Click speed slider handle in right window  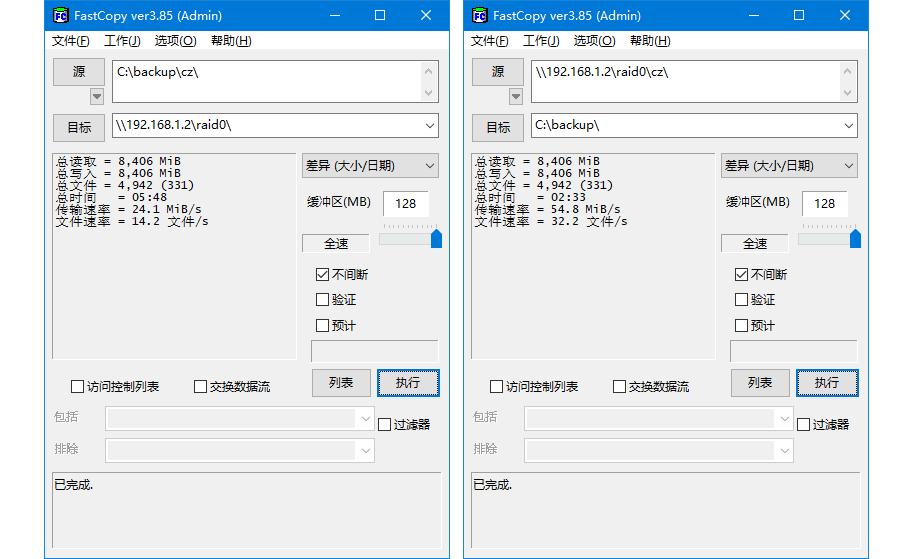855,238
